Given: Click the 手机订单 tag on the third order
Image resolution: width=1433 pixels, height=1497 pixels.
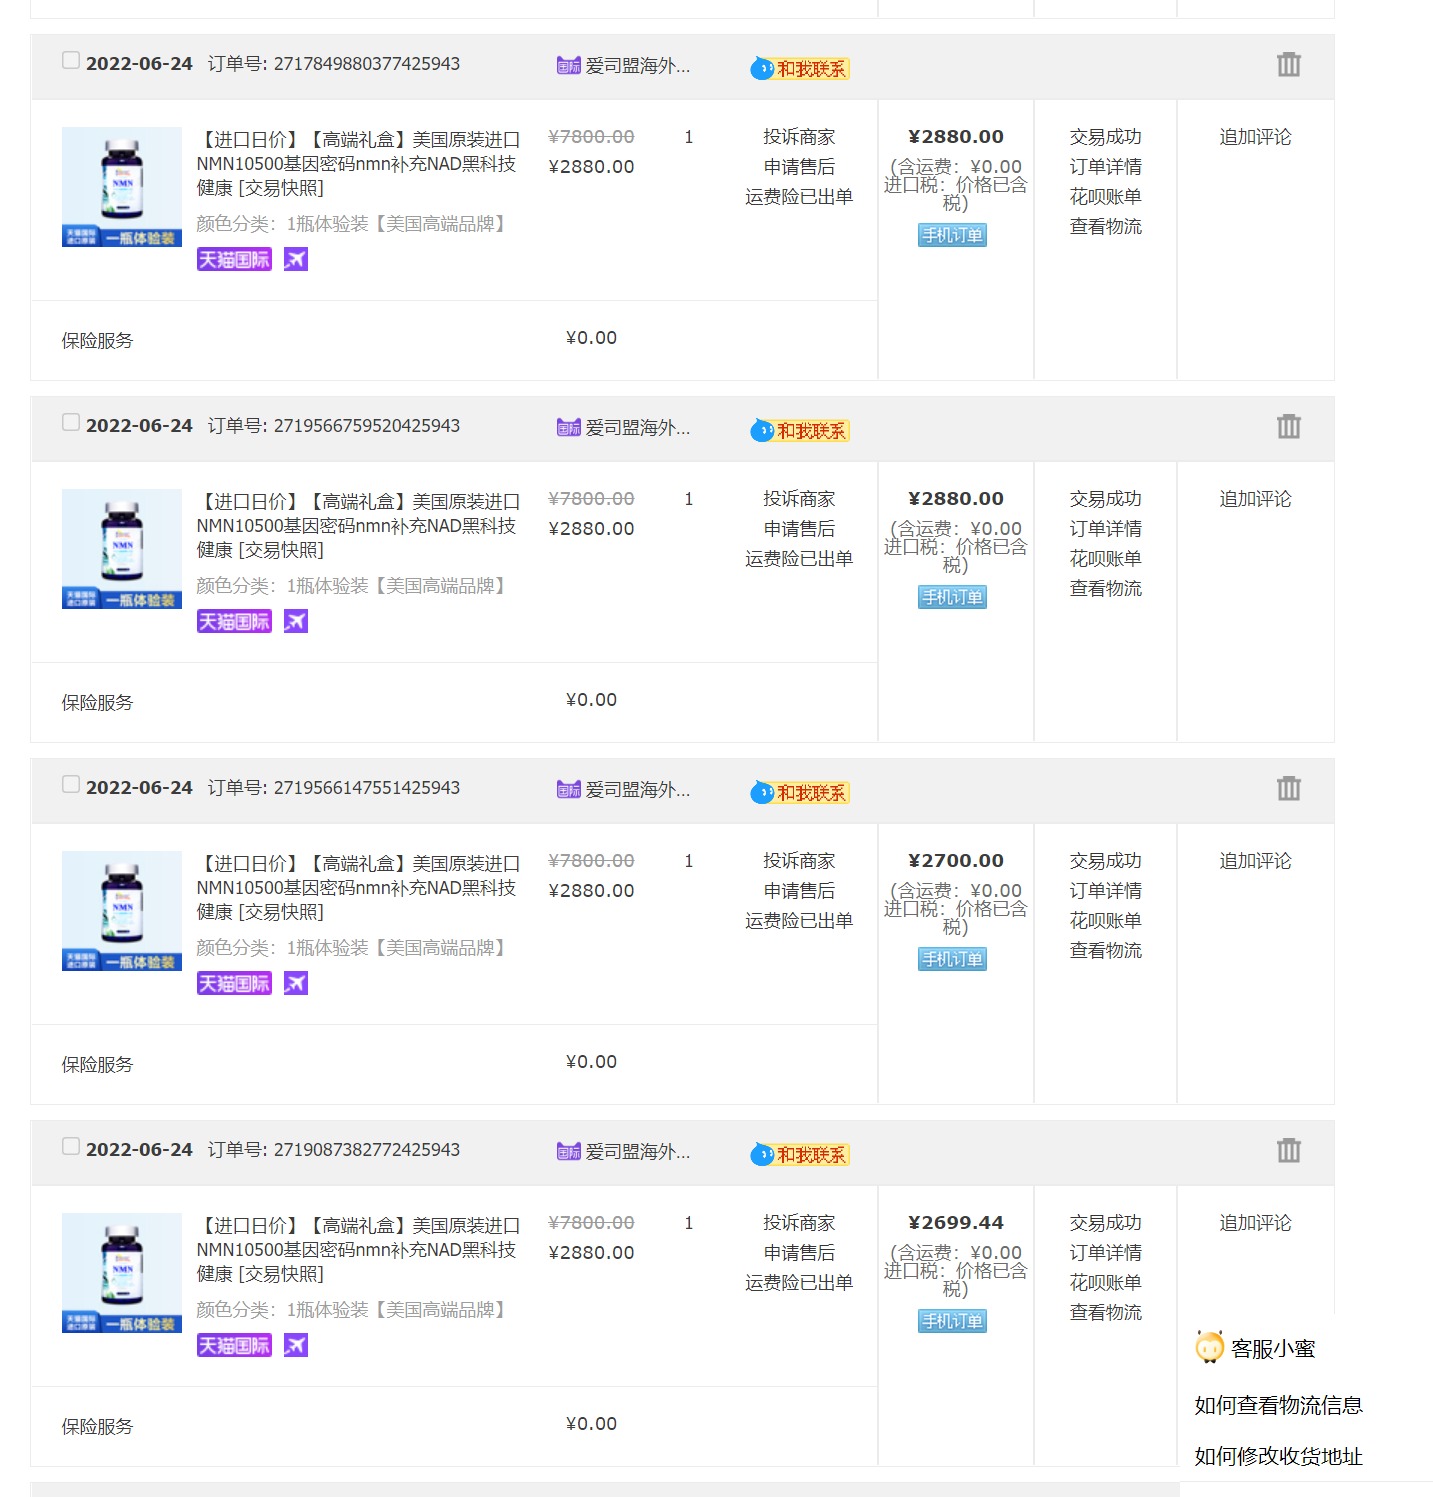Looking at the screenshot, I should point(951,959).
